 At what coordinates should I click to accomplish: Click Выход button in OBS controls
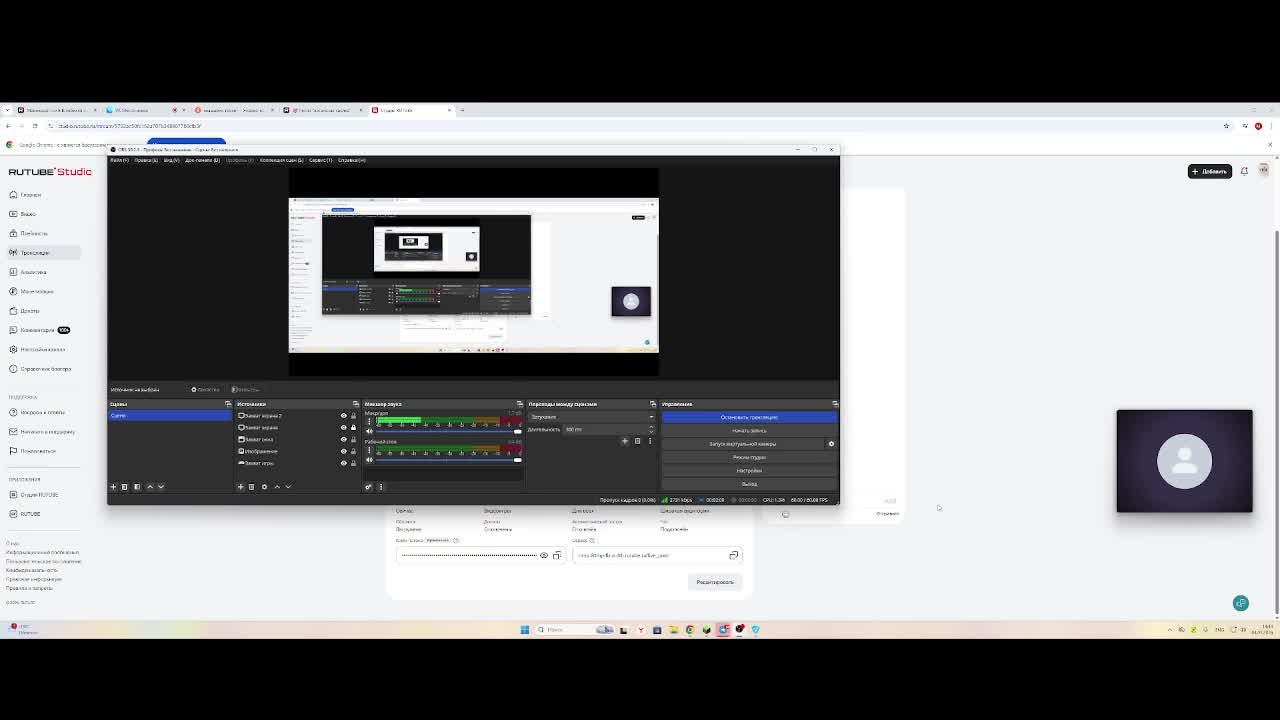[x=750, y=483]
